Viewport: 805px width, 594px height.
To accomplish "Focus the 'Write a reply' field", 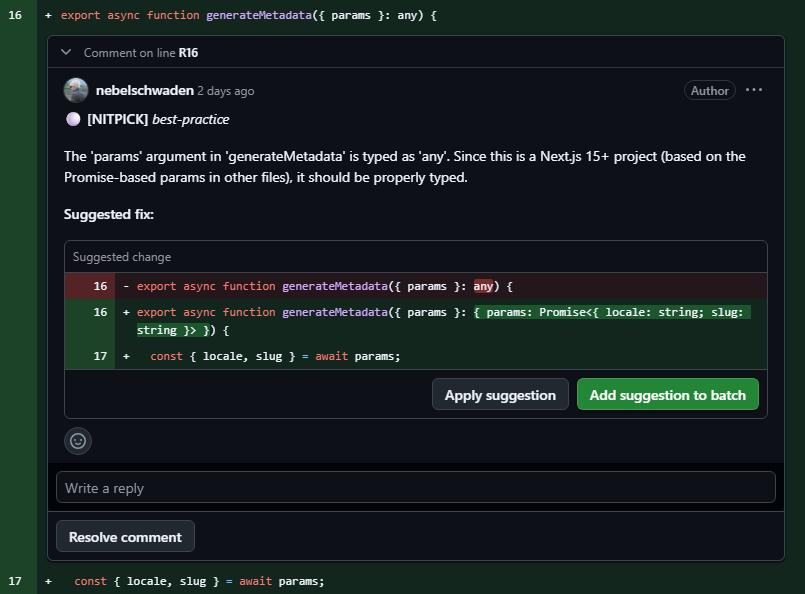I will [415, 488].
